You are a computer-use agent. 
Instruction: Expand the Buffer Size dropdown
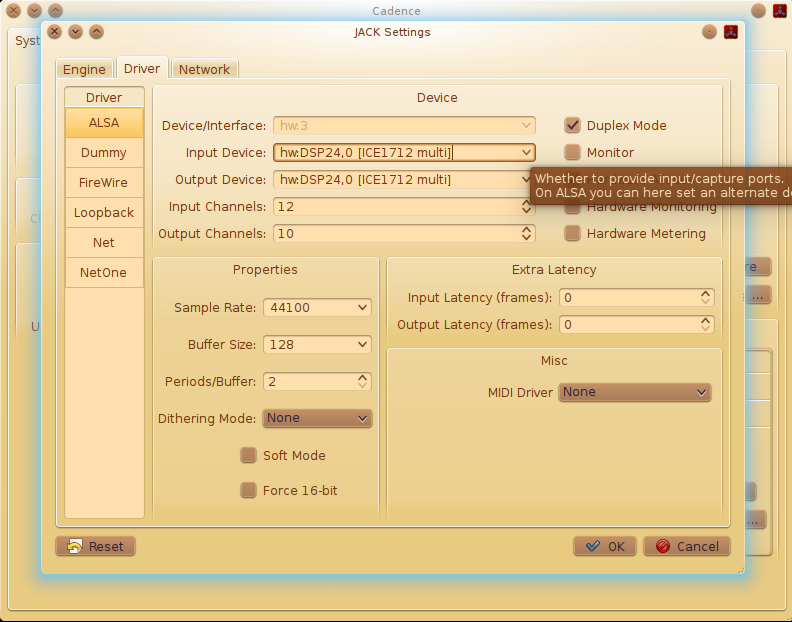click(x=317, y=345)
